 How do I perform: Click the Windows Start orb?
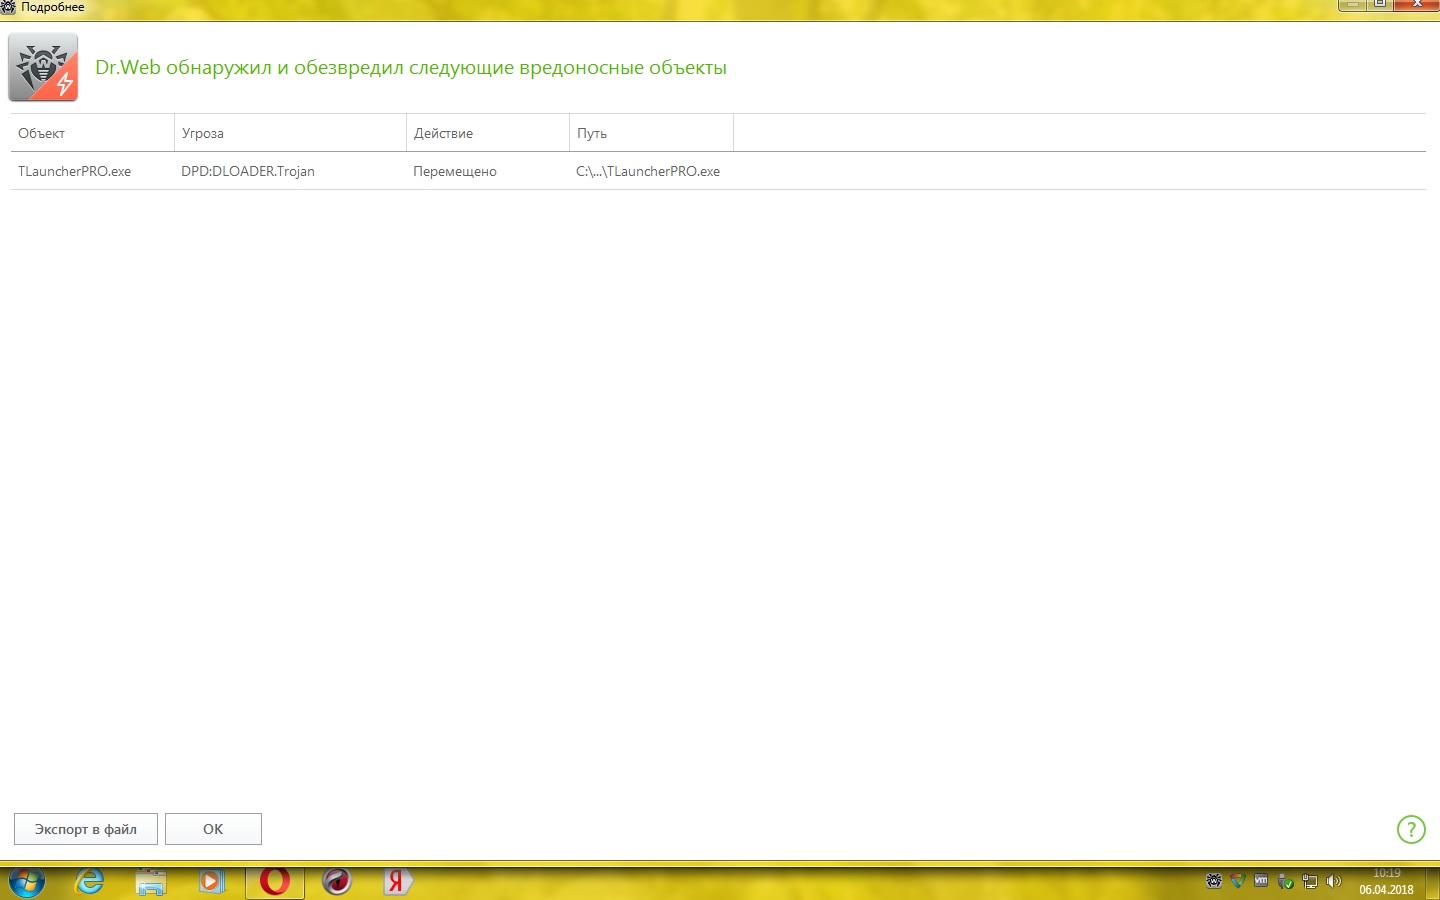[x=27, y=882]
